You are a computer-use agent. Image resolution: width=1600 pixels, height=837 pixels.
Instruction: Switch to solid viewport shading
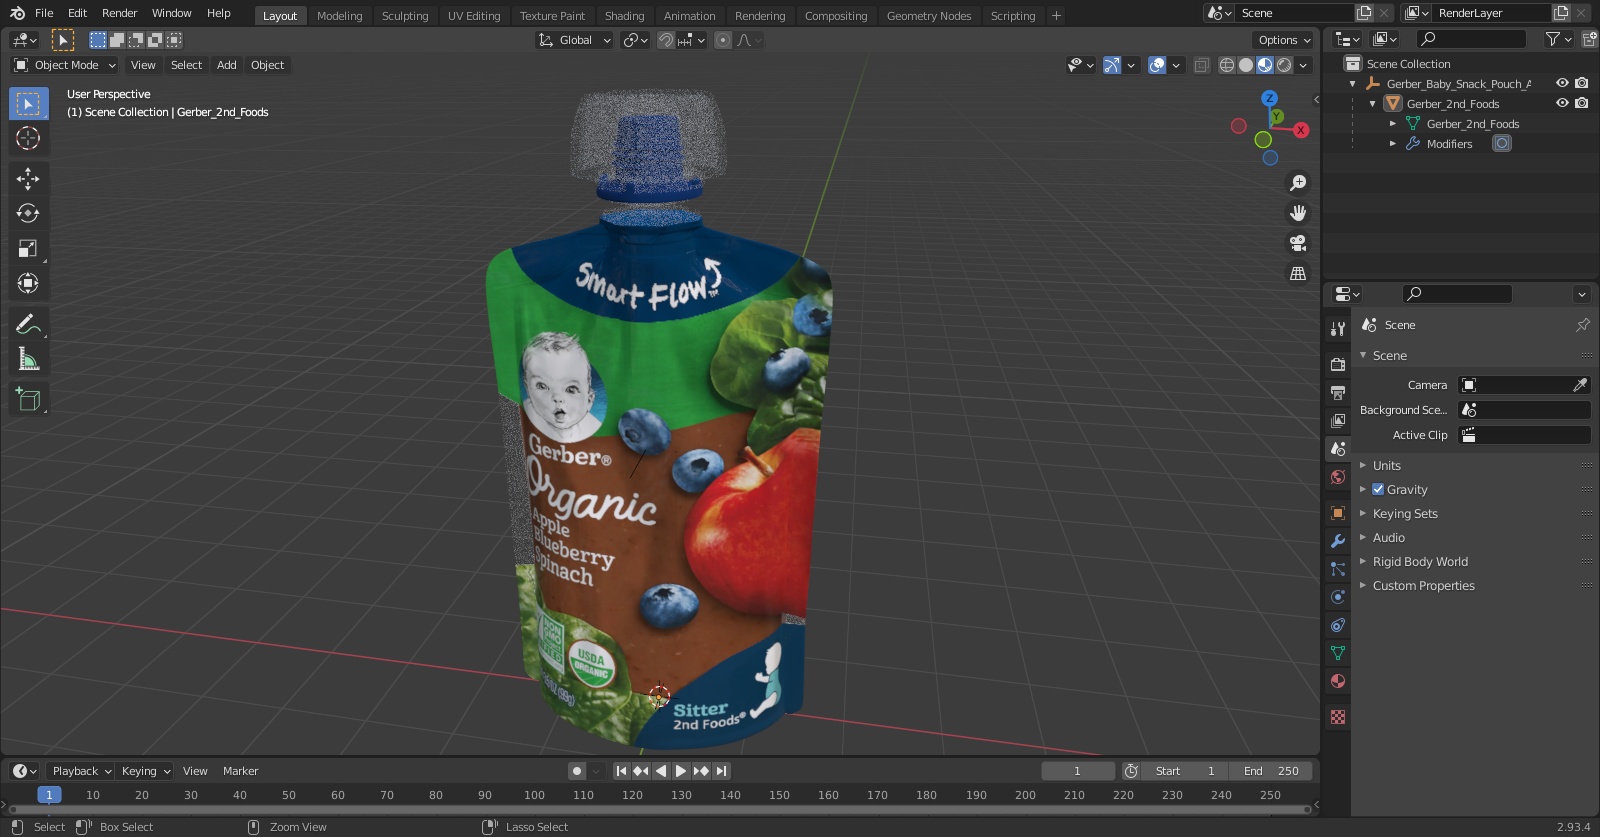tap(1246, 65)
